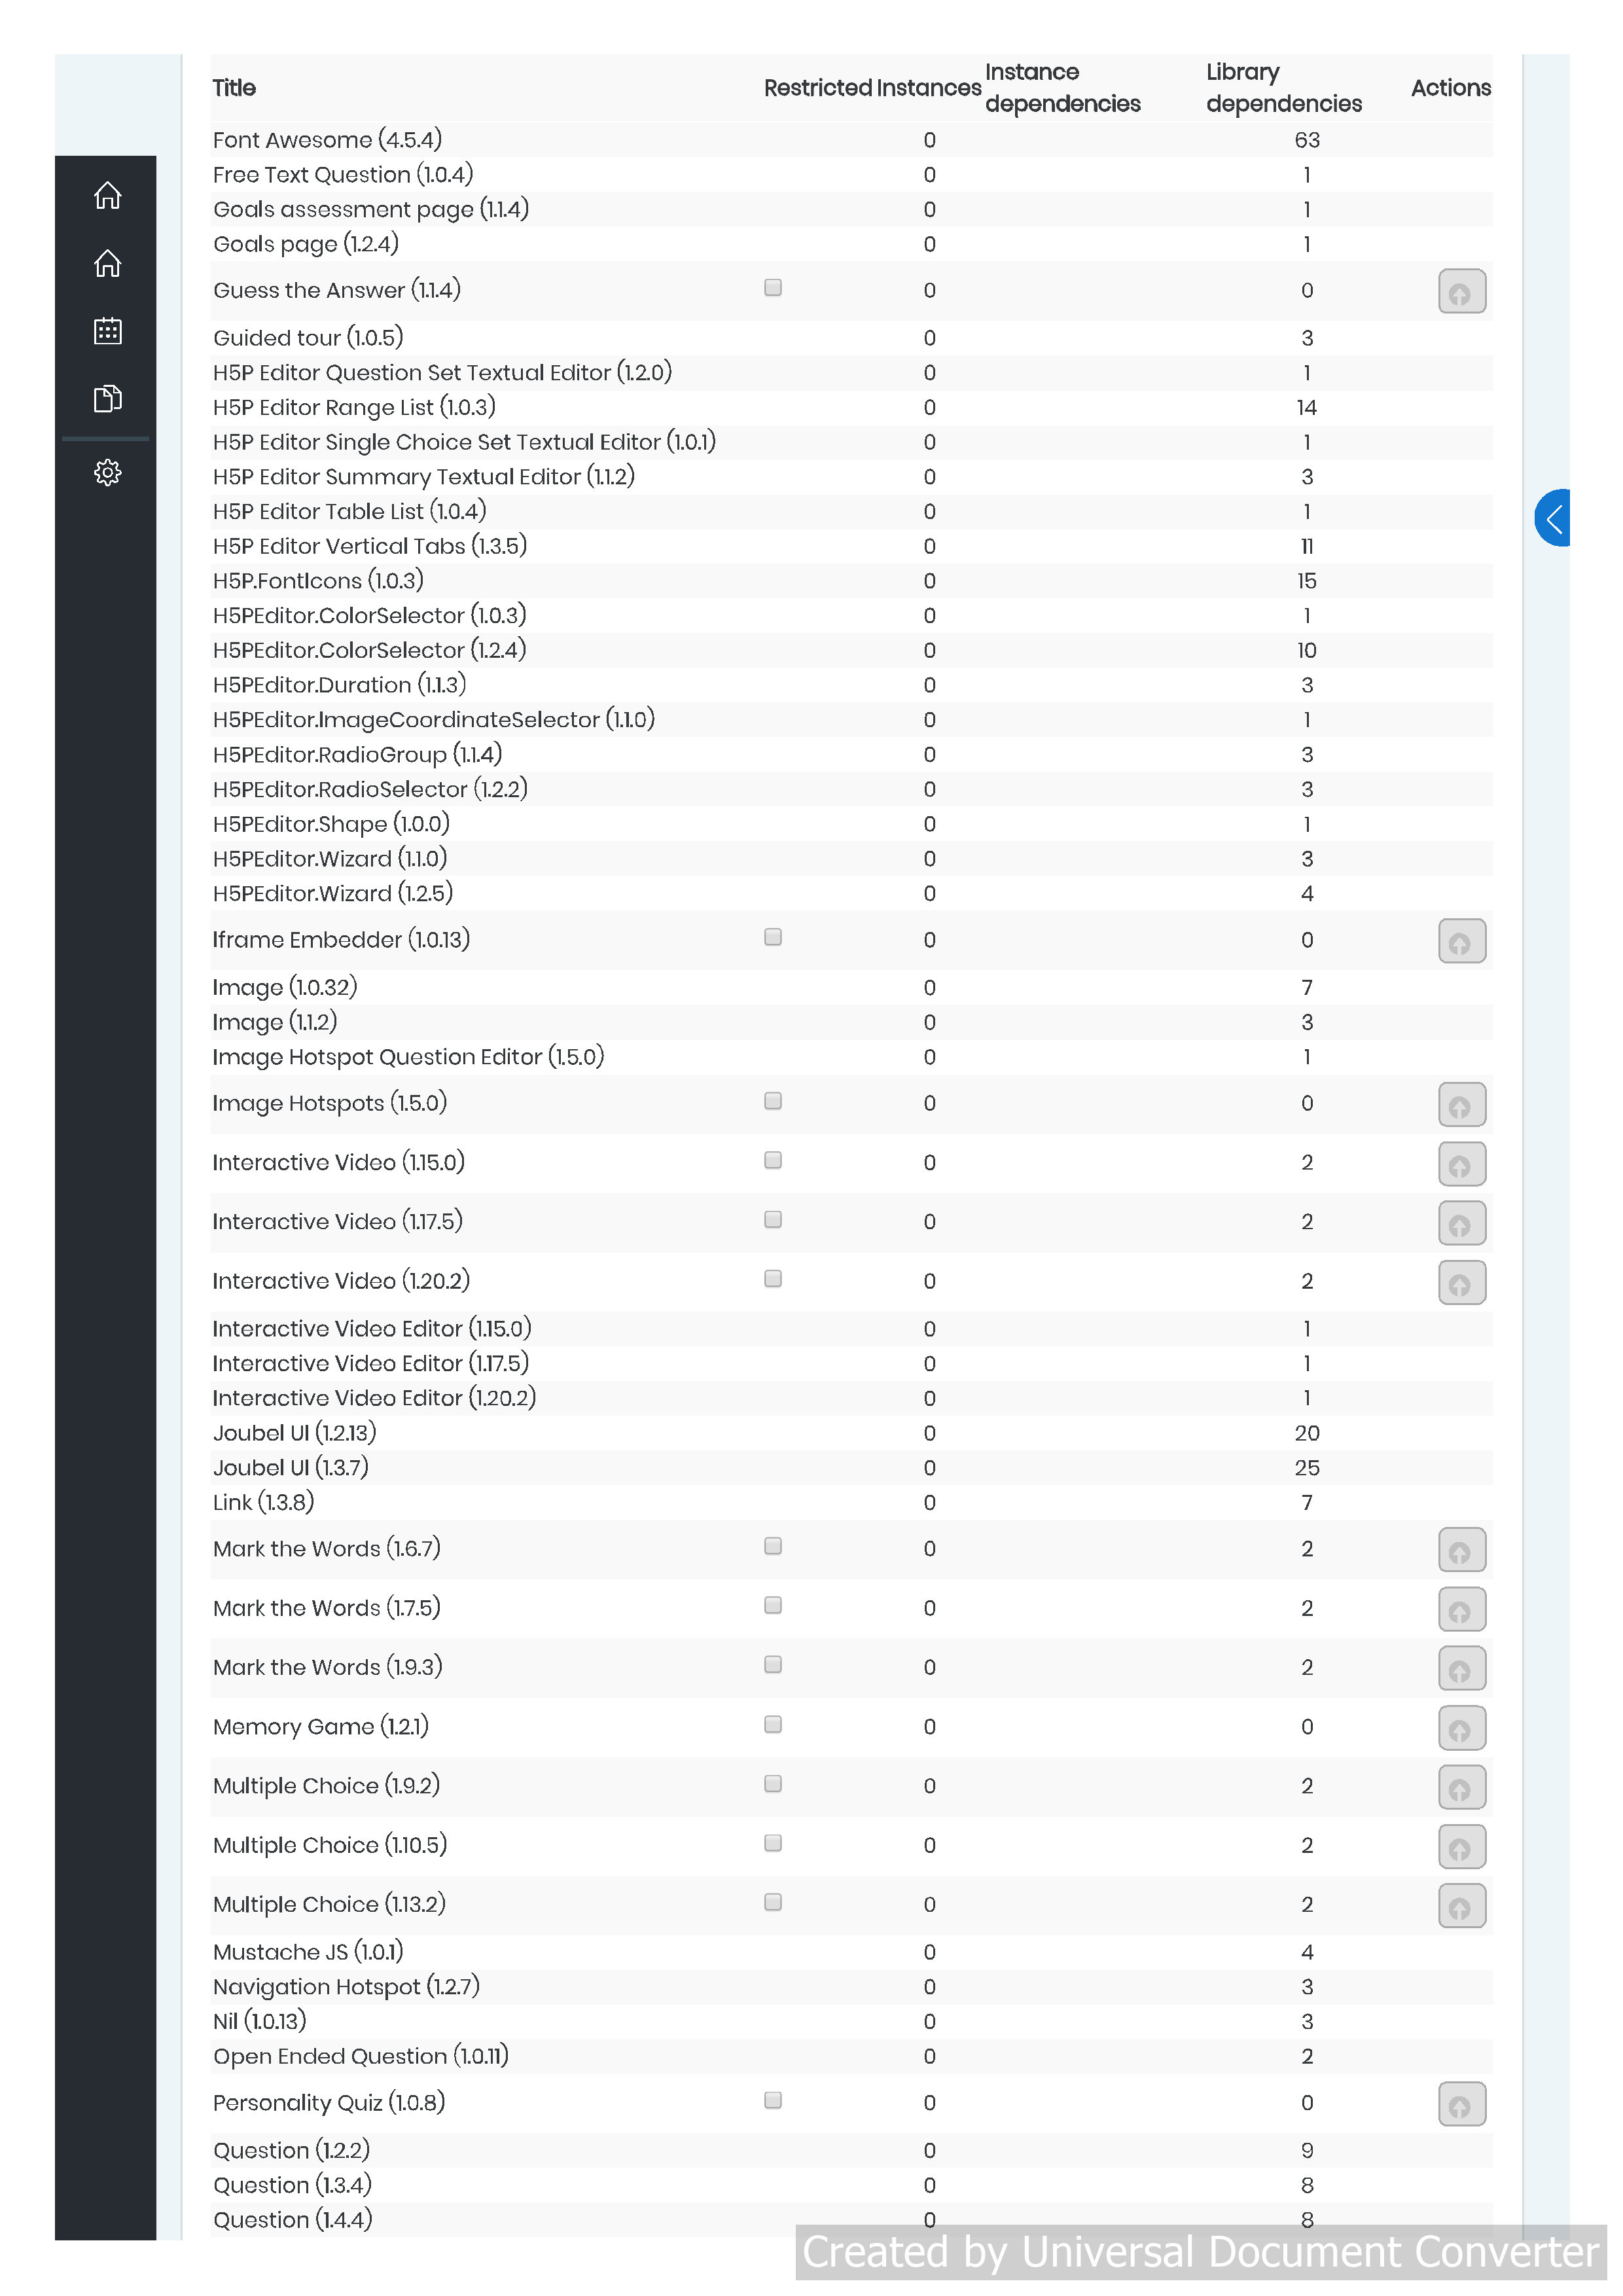Screen dimensions: 1623x2296
Task: Click the upgrade action for Memory Game (1.2.1)
Action: 1462,1728
